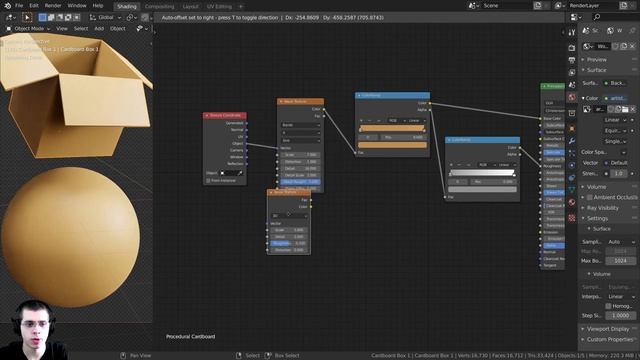The width and height of the screenshot is (640, 360).
Task: Open the Edit menu
Action: click(34, 6)
